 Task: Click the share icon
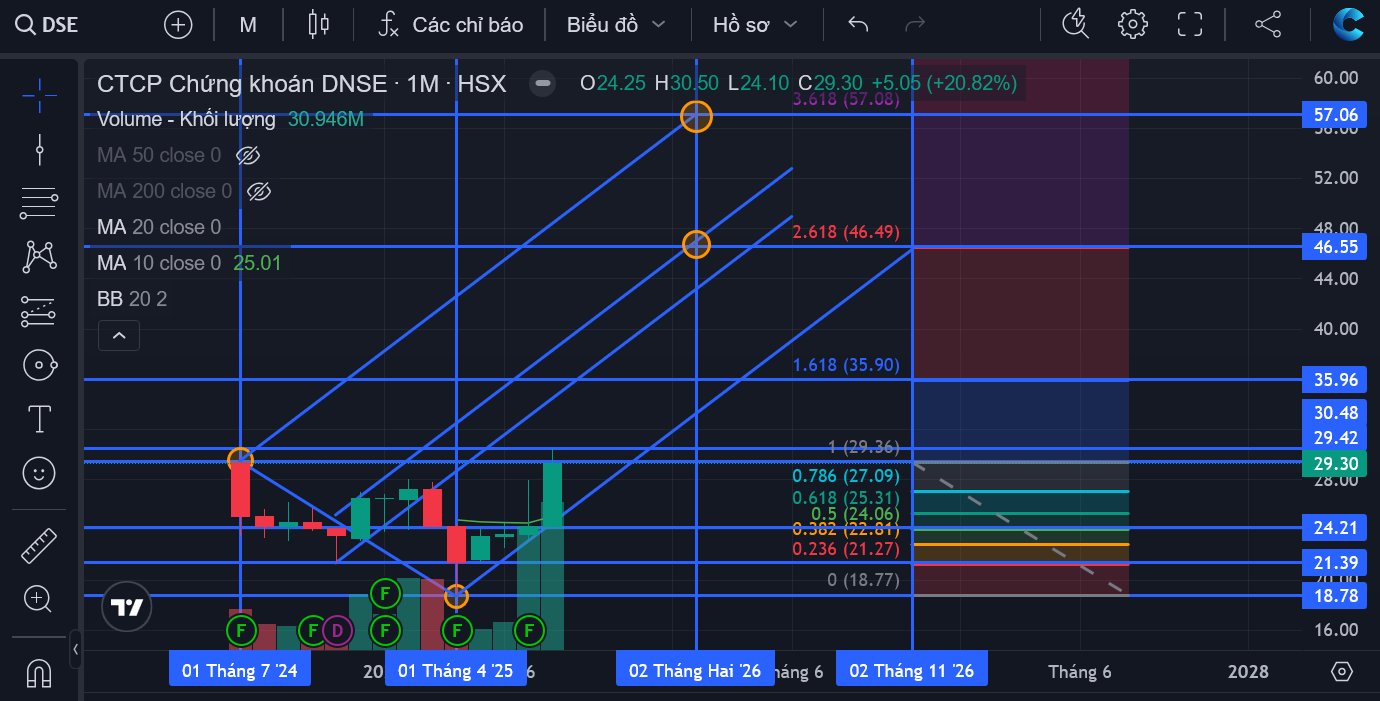(x=1268, y=25)
